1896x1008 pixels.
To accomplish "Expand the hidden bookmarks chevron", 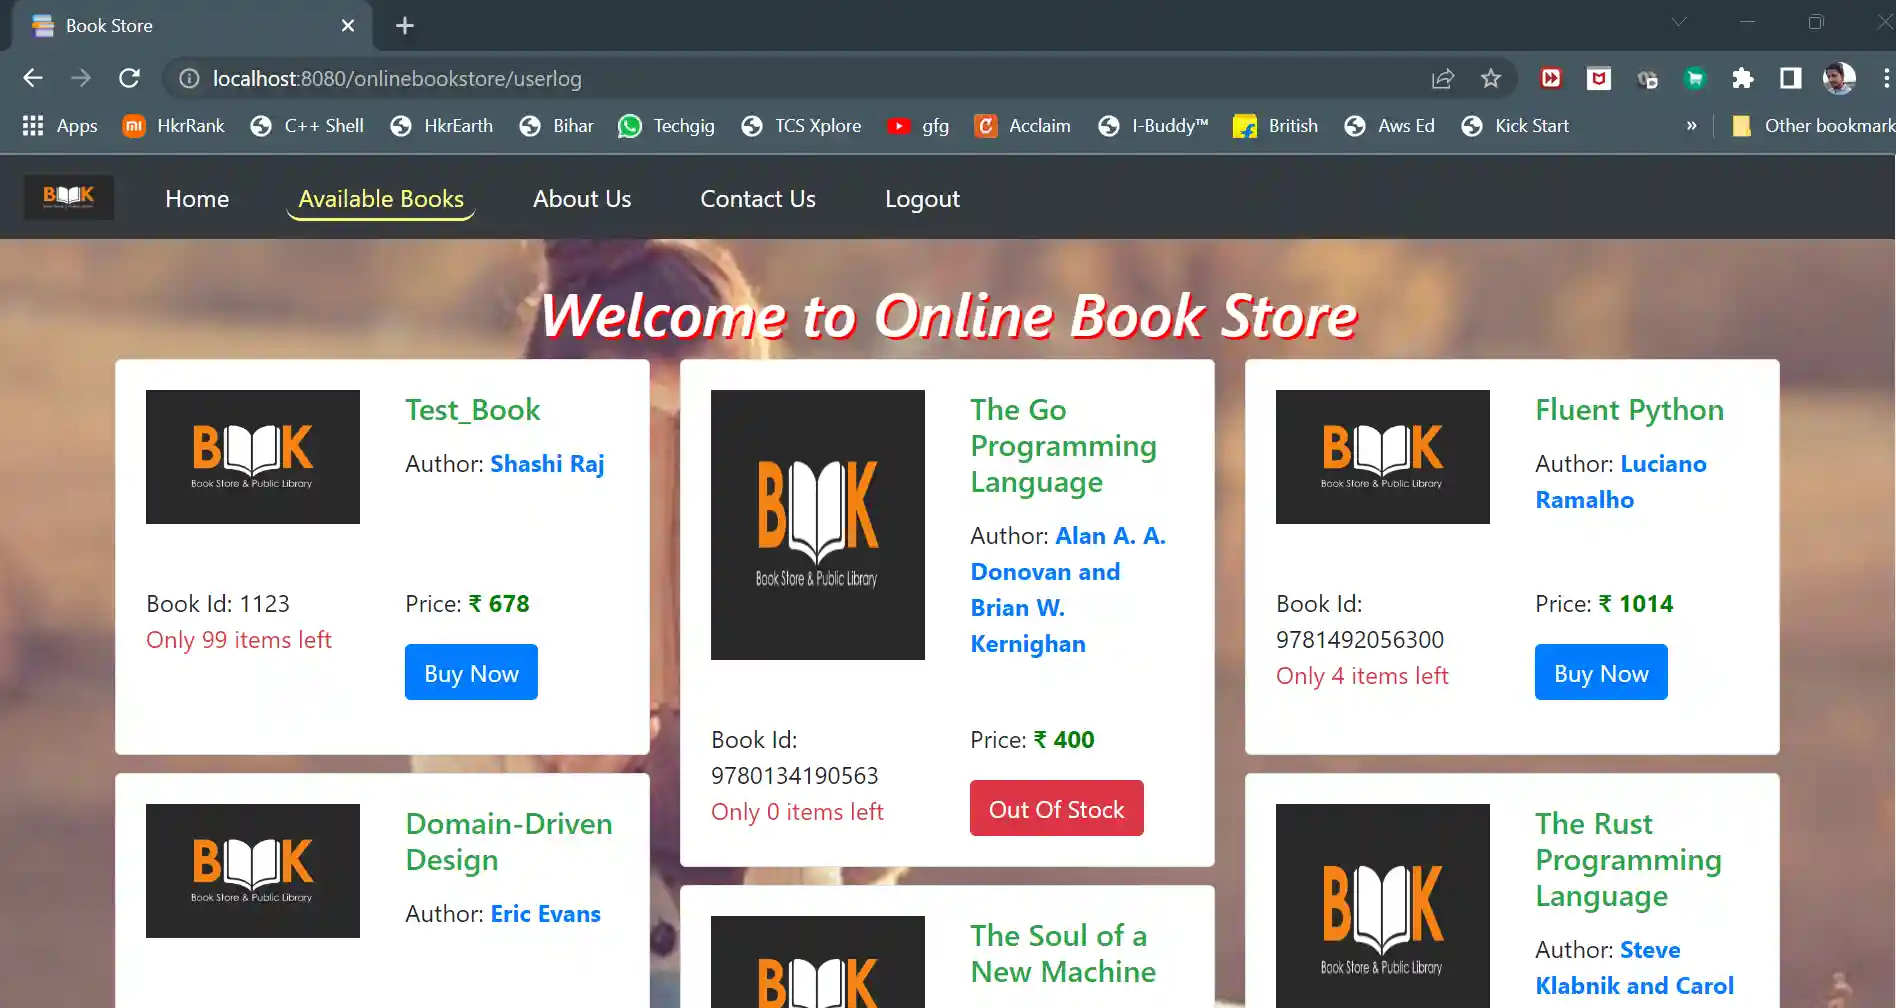I will pos(1691,126).
